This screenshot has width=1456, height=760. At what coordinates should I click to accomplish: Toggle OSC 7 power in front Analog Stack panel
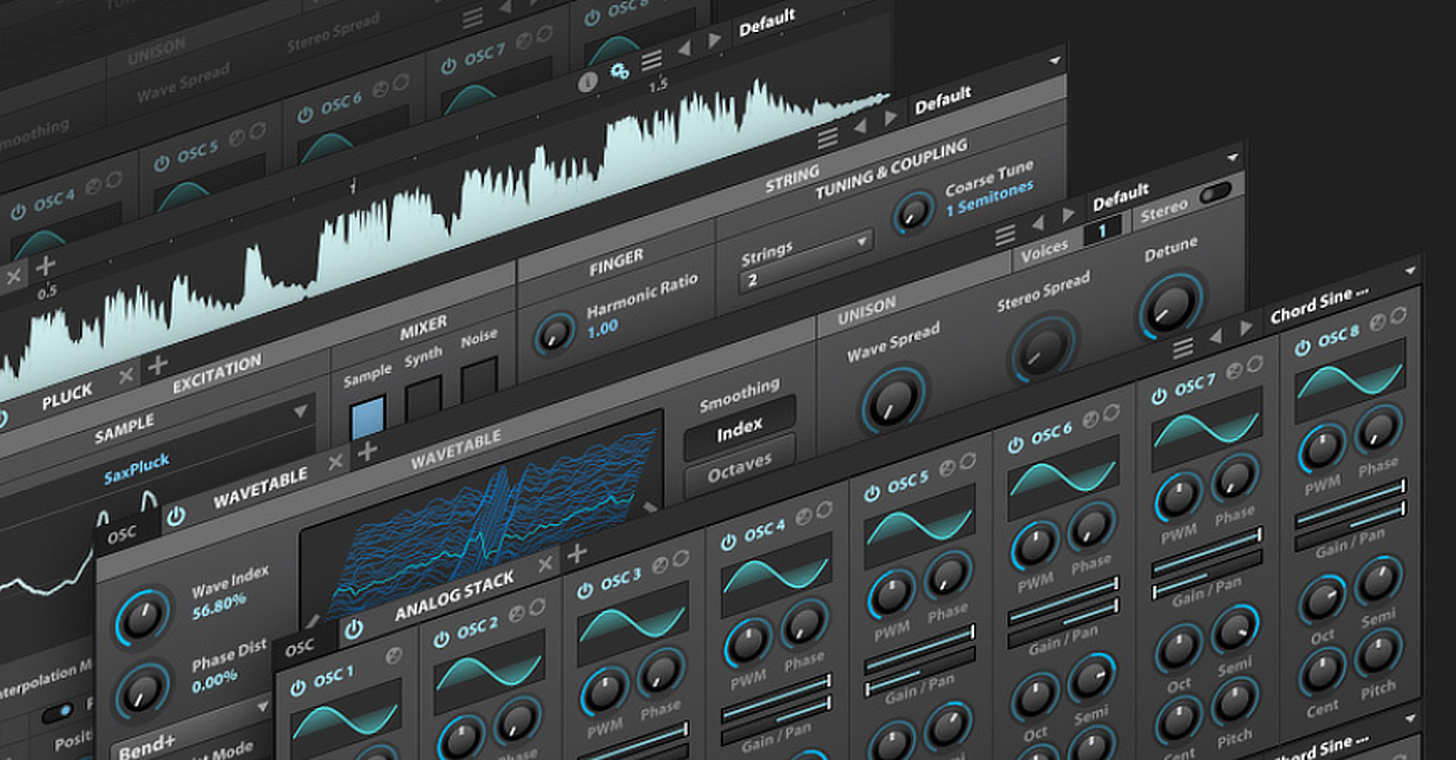click(1159, 397)
